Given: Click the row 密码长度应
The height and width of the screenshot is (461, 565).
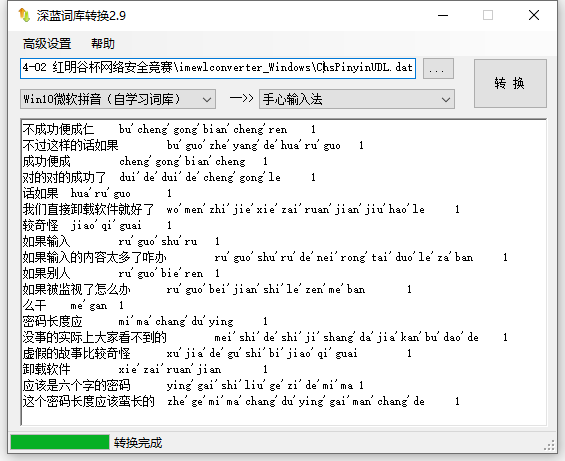Looking at the screenshot, I should (x=145, y=321).
